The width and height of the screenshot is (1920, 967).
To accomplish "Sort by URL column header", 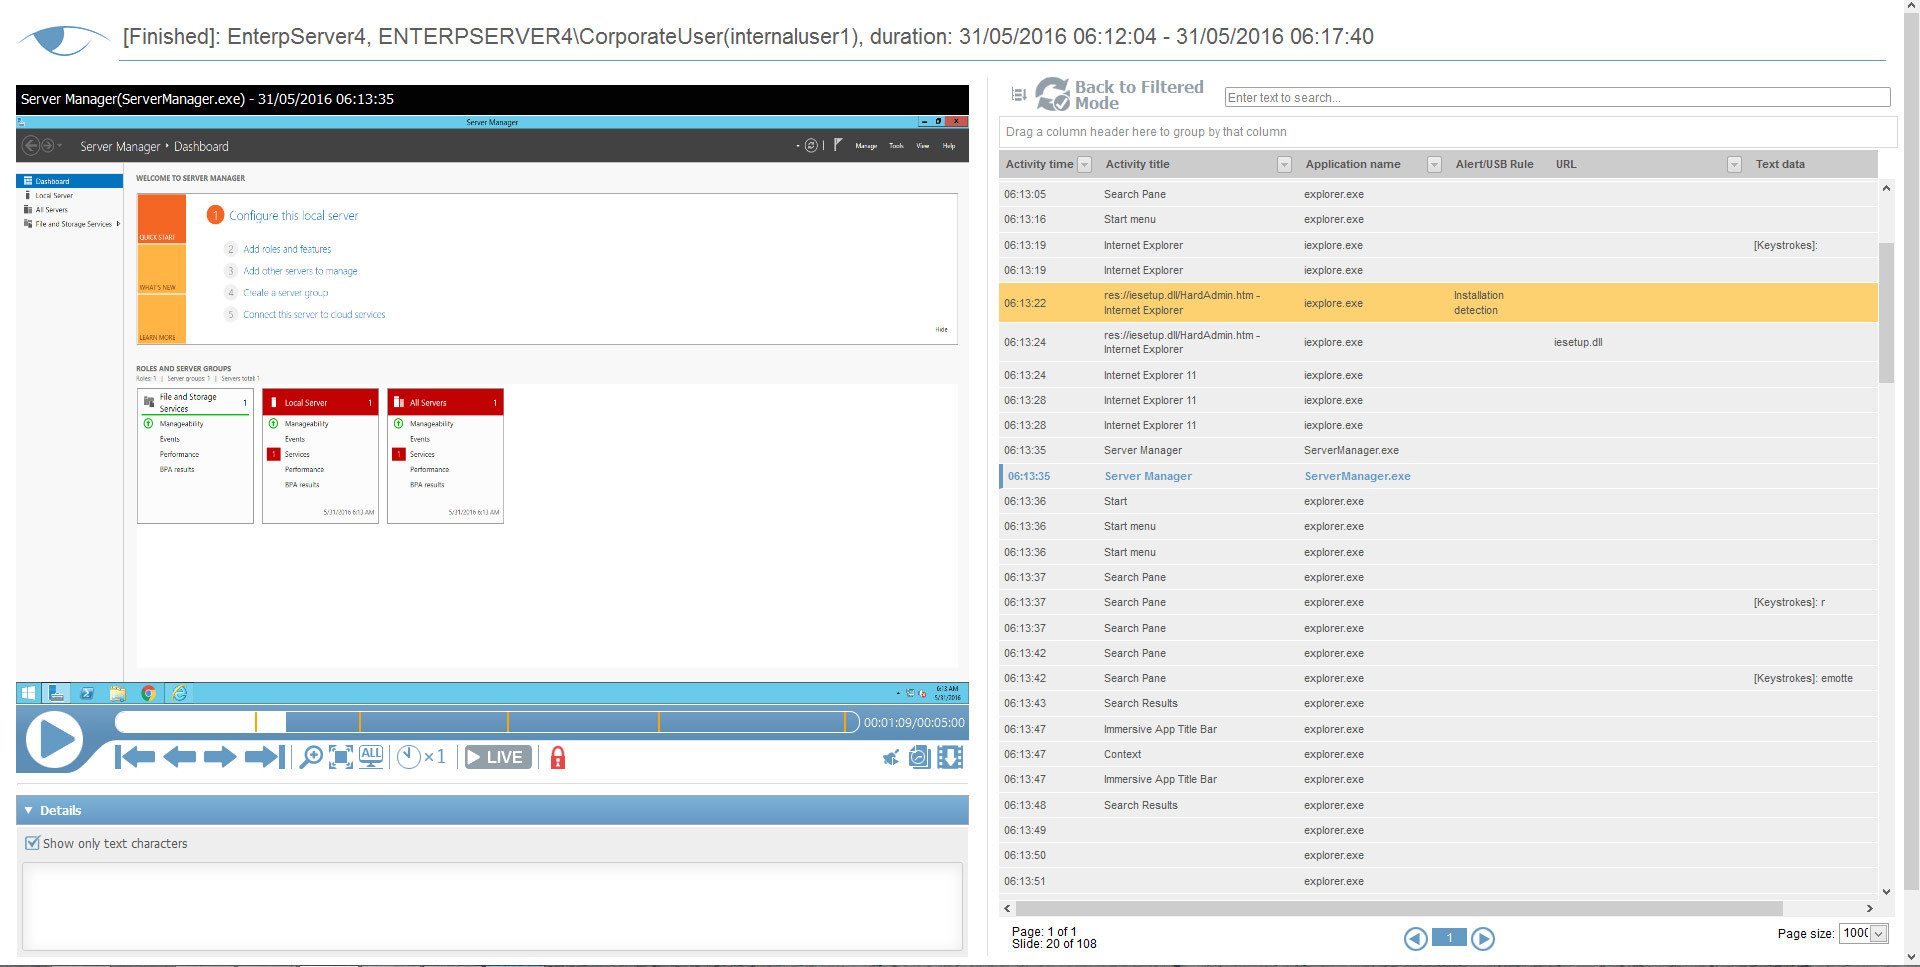I will (x=1565, y=164).
